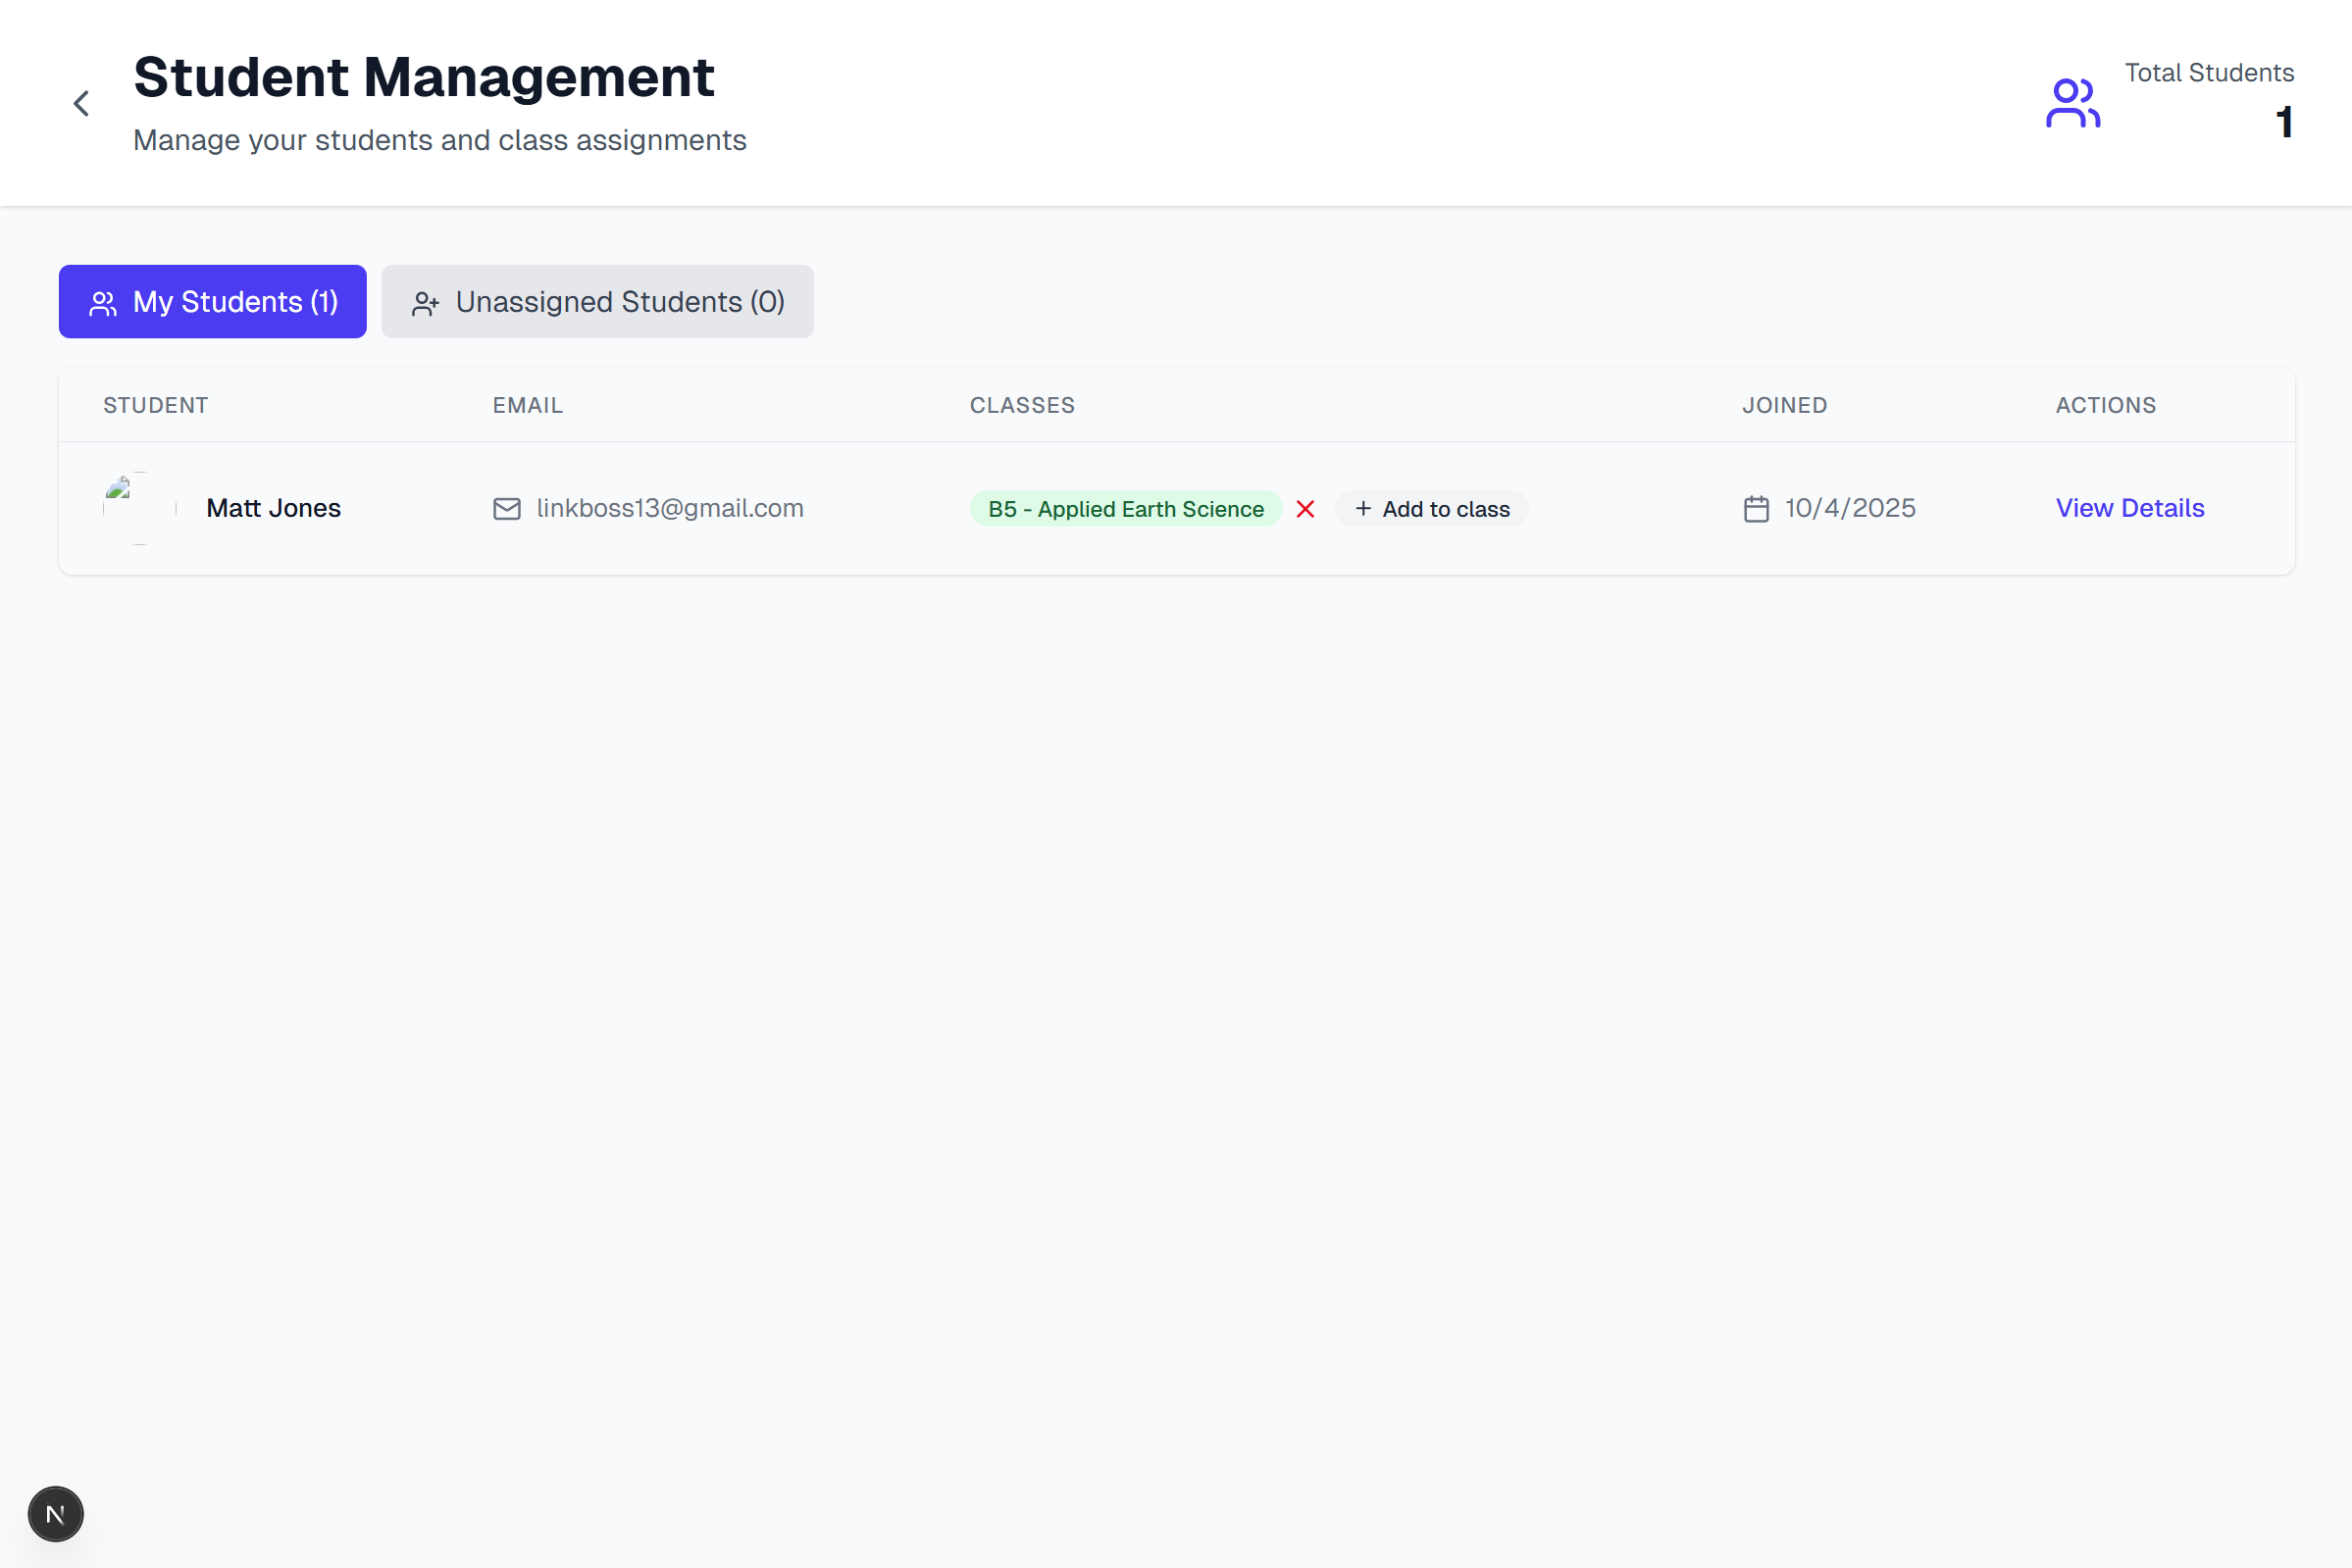Click the name Matt Jones
The width and height of the screenshot is (2352, 1568).
[274, 508]
